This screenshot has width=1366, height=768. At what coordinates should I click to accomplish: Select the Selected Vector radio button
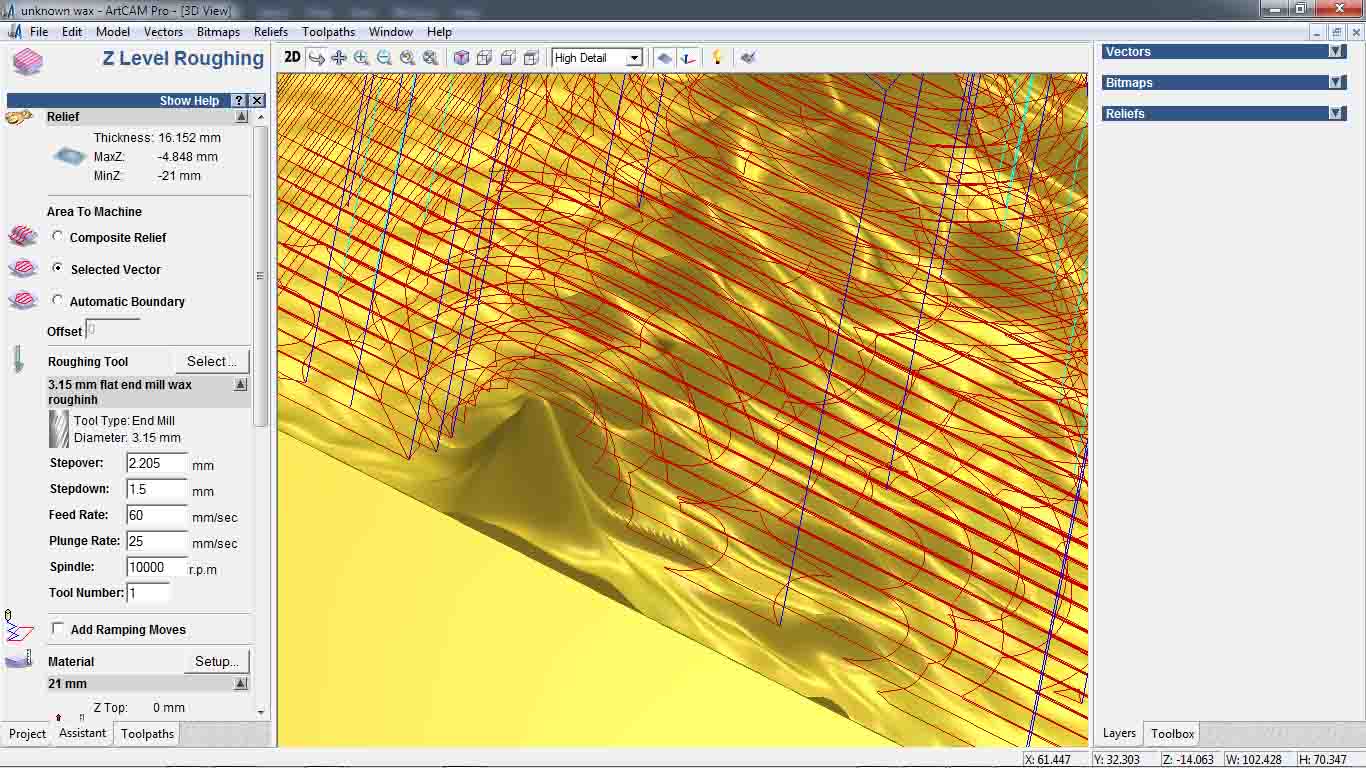pyautogui.click(x=58, y=269)
